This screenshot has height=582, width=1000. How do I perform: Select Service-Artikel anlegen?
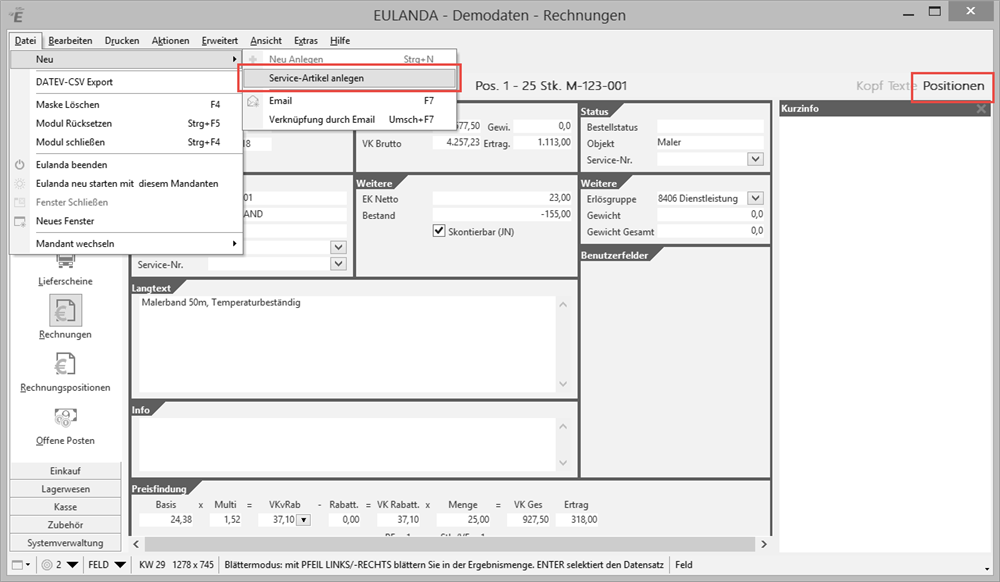click(349, 78)
